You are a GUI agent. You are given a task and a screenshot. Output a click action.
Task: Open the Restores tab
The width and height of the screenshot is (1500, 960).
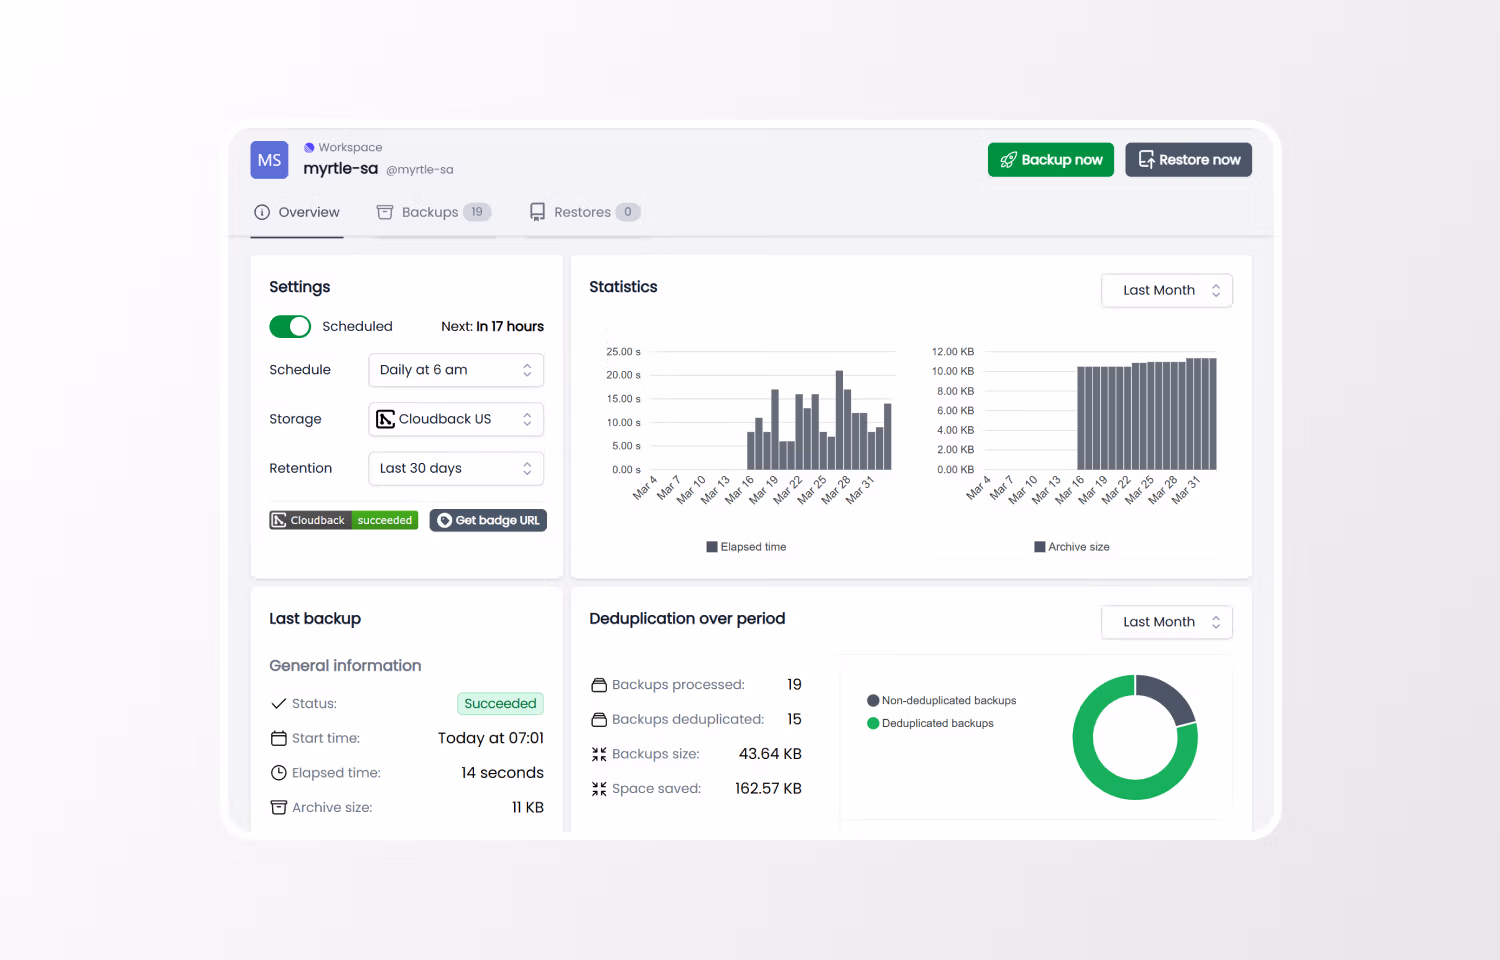coord(584,211)
